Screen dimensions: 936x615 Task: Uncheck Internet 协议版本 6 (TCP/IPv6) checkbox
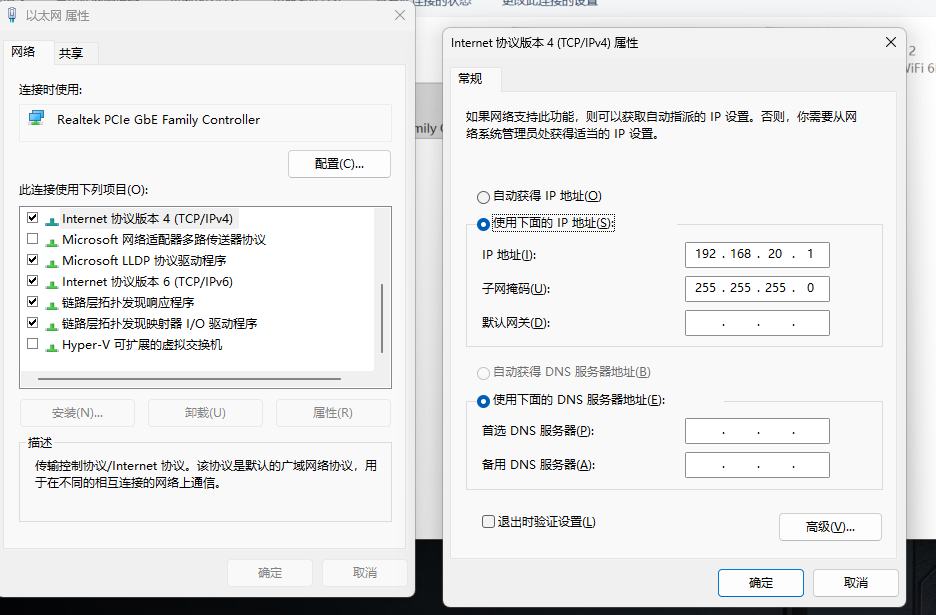coord(33,281)
